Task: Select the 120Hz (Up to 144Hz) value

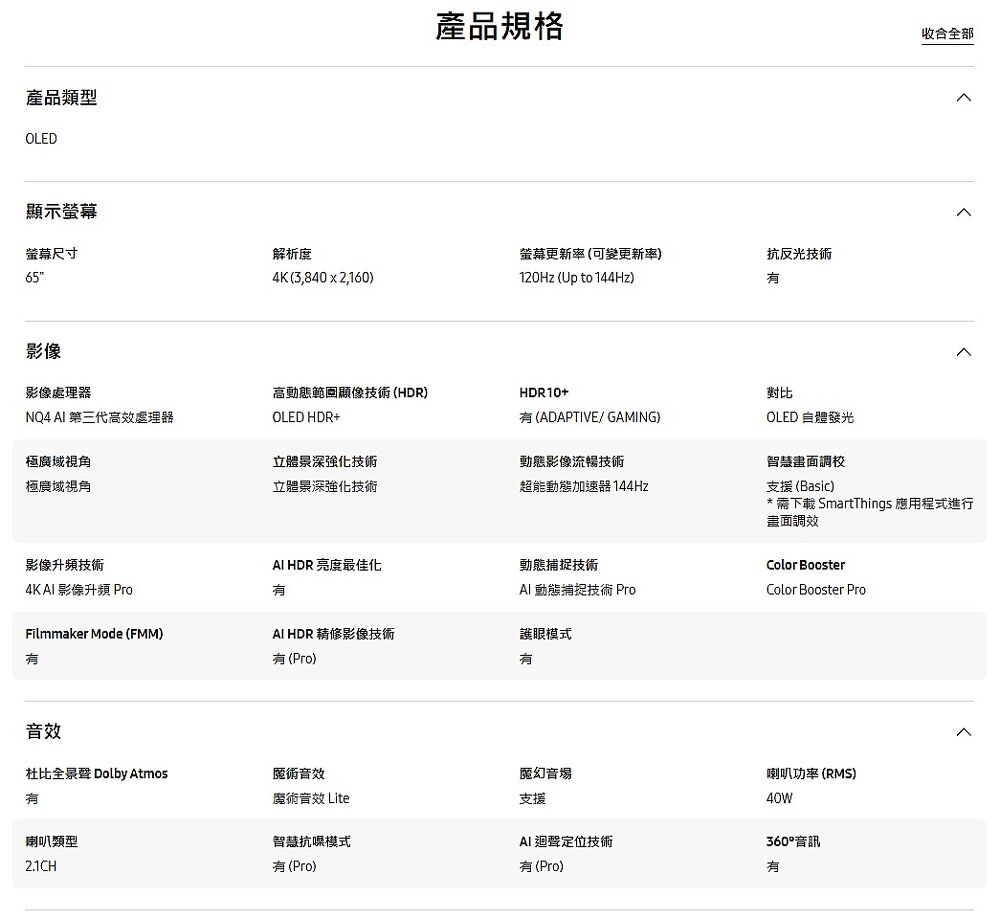Action: tap(577, 277)
